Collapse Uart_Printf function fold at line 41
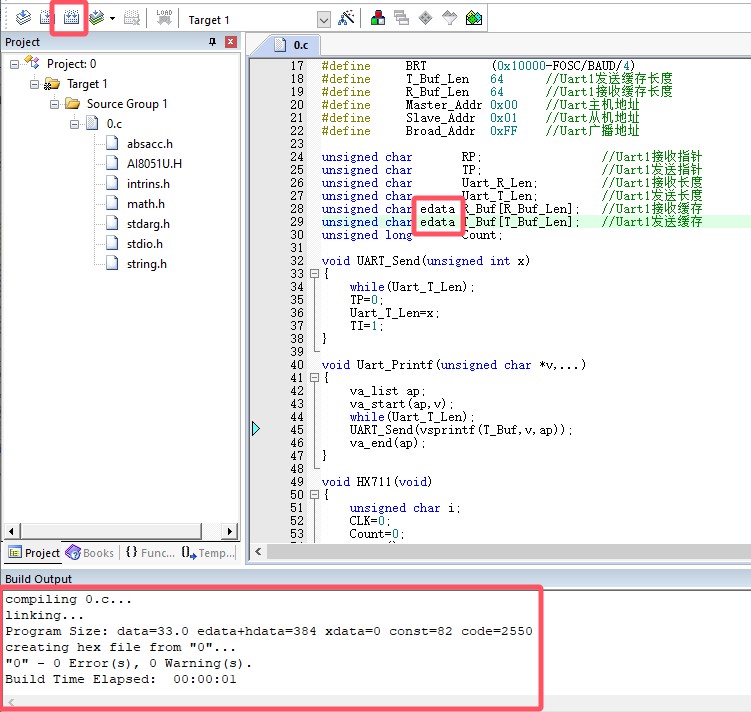The width and height of the screenshot is (751, 712). (x=314, y=378)
